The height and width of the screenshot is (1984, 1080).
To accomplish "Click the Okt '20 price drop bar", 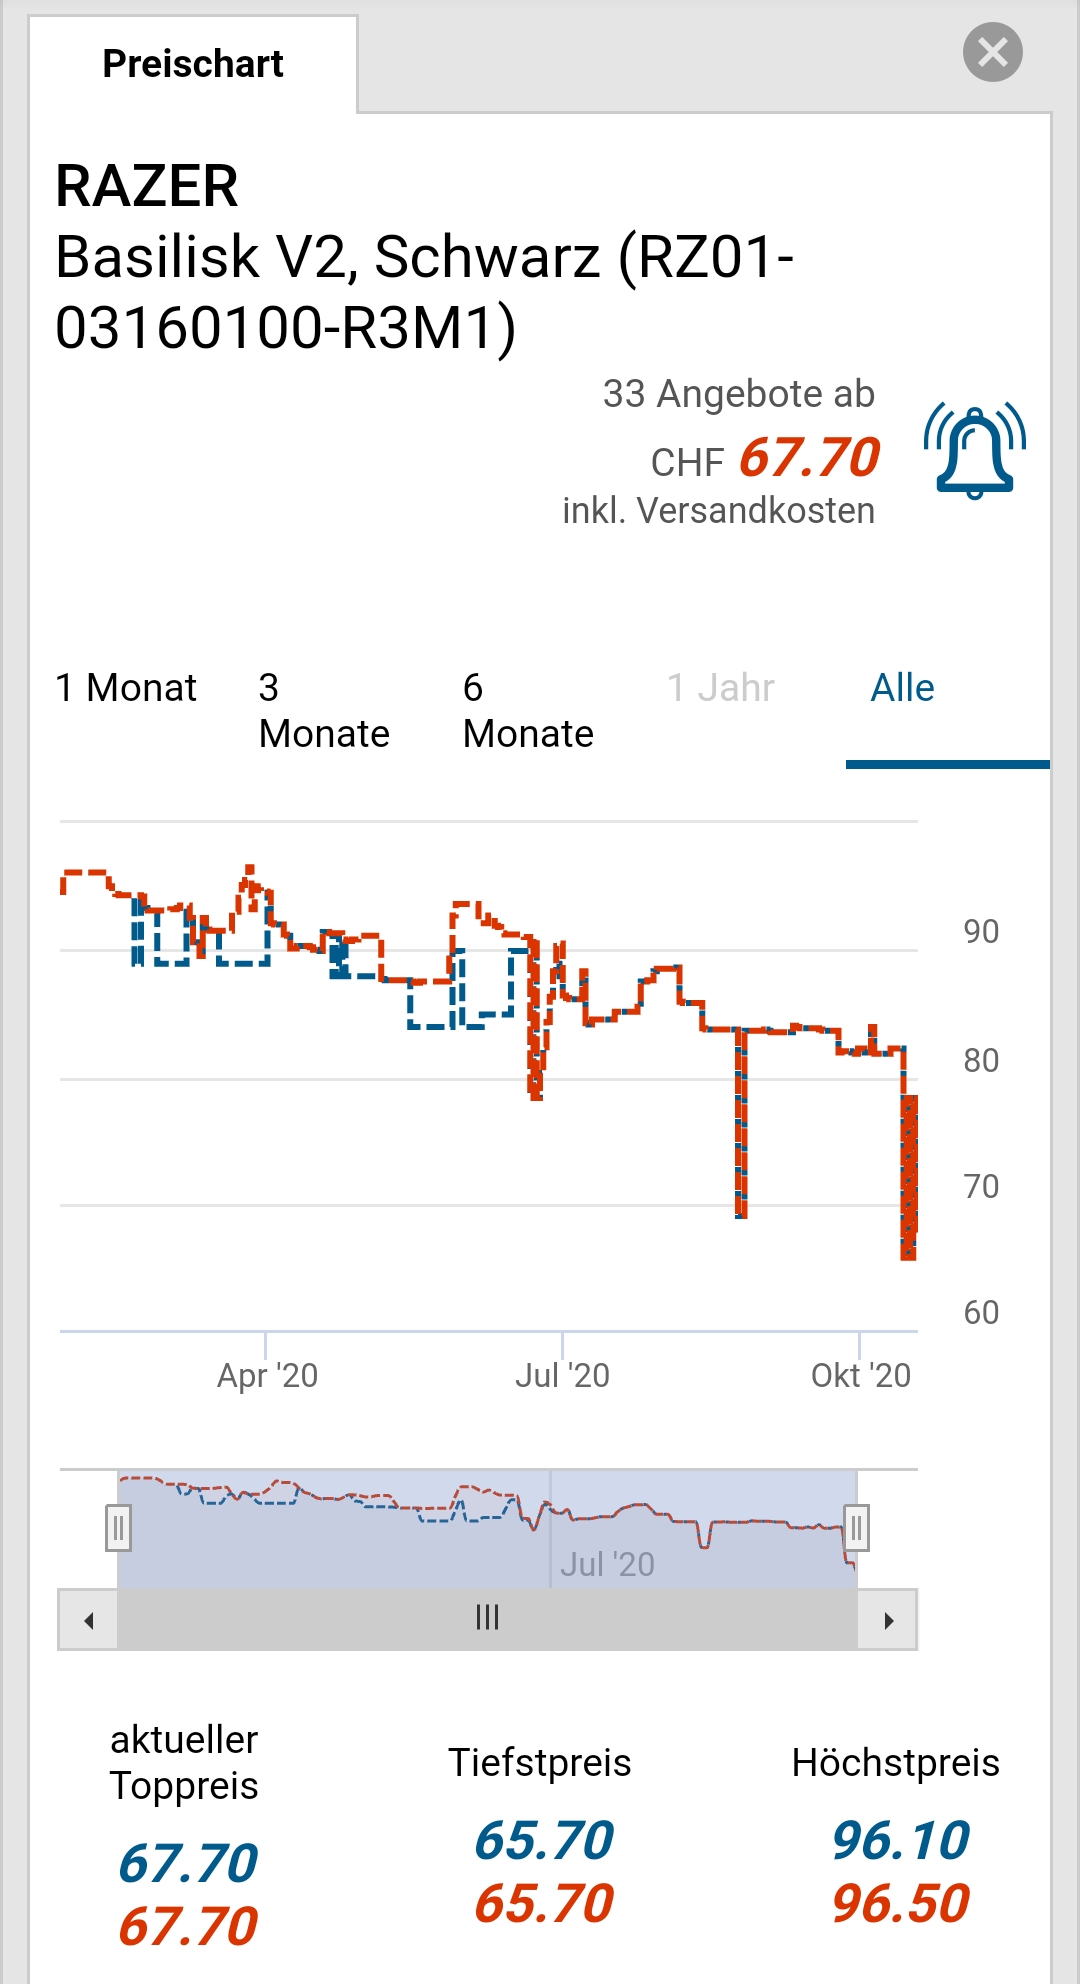I will [908, 1178].
